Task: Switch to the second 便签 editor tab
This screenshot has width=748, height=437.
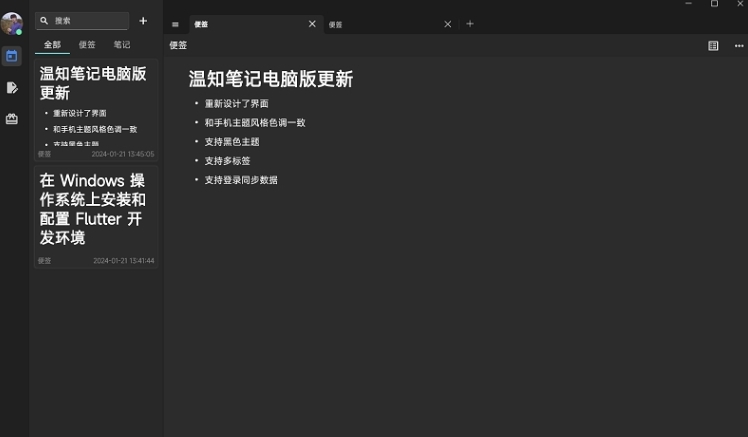Action: [391, 24]
